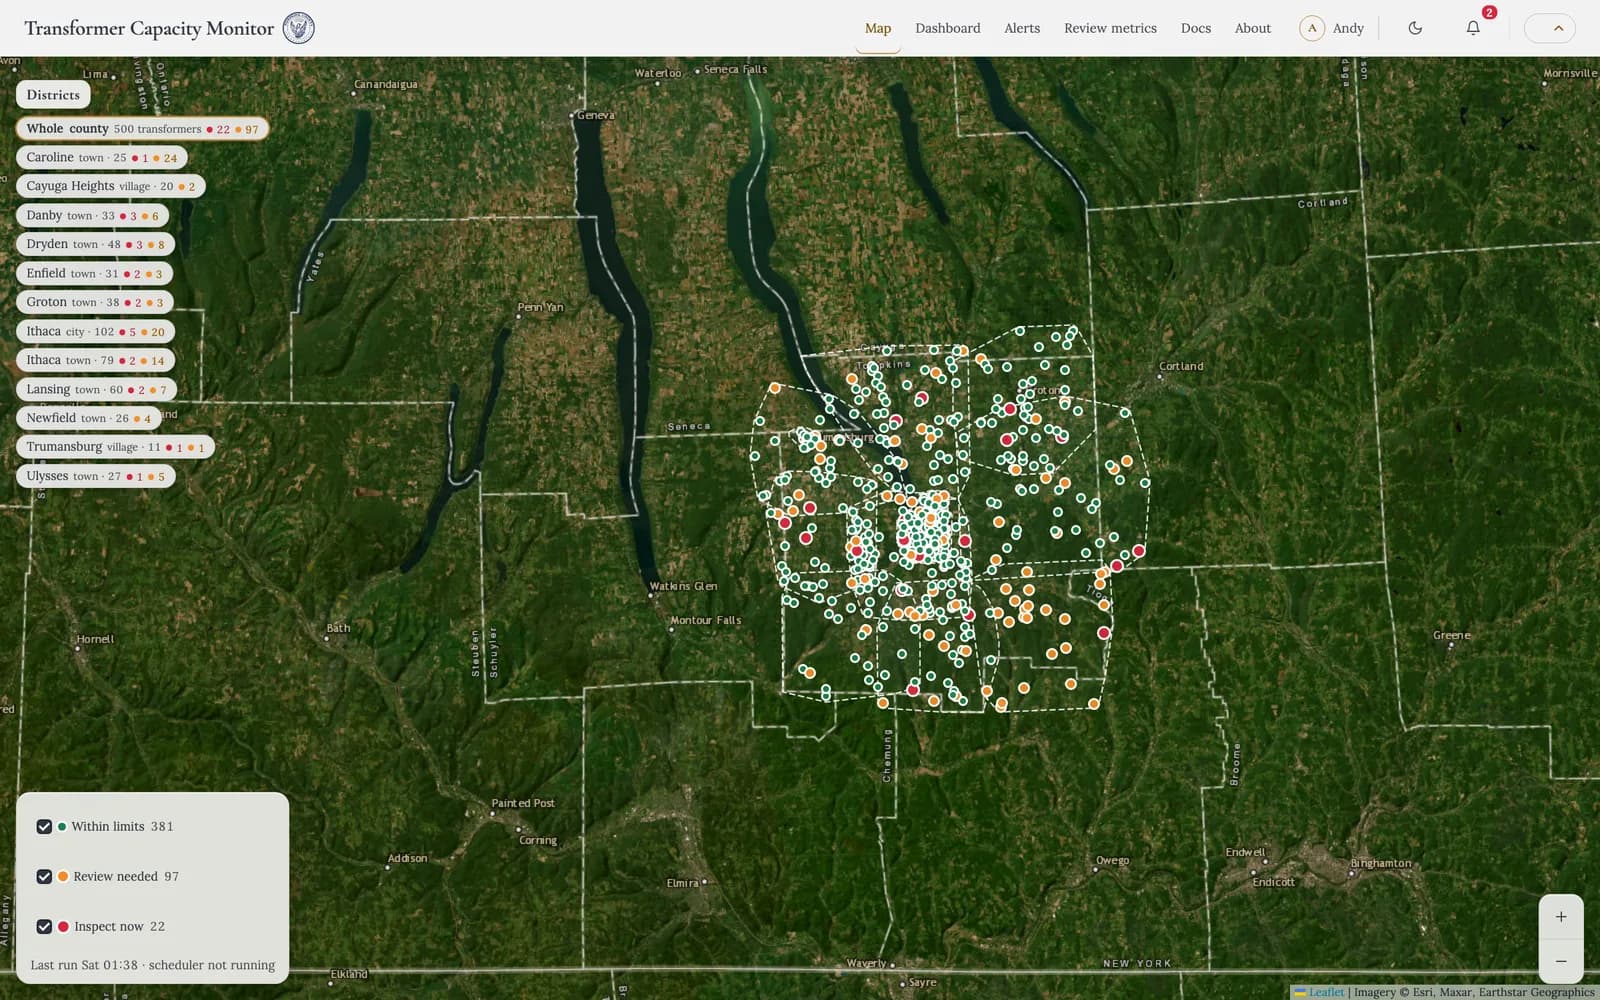
Task: Go to the Alerts page
Action: [1021, 28]
